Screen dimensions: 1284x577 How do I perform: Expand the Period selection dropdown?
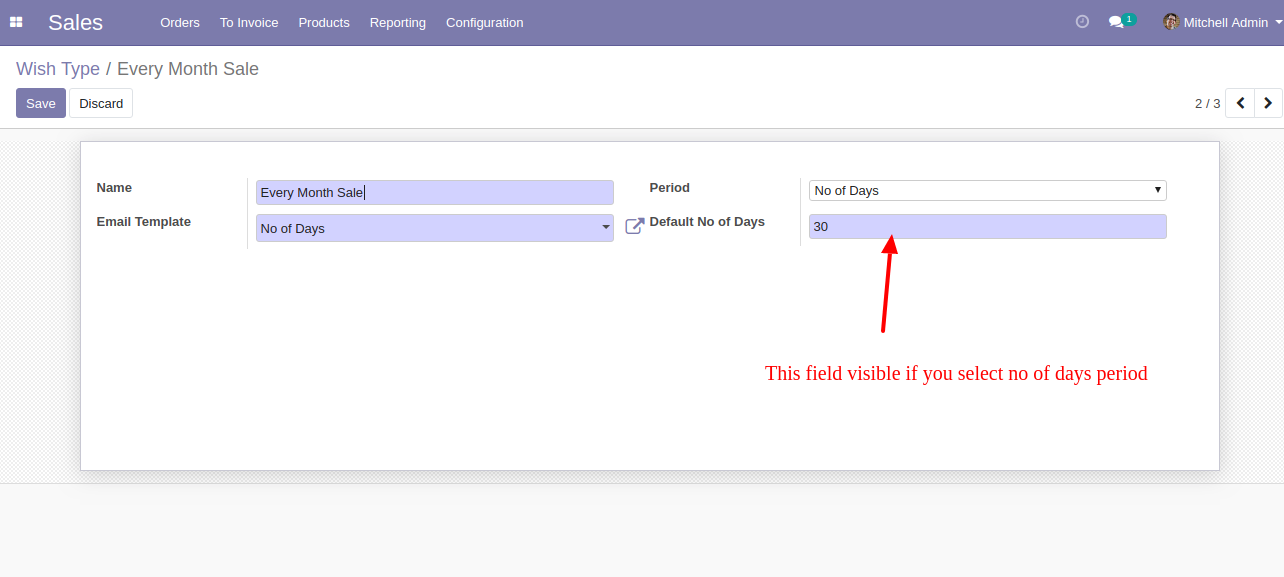point(987,190)
